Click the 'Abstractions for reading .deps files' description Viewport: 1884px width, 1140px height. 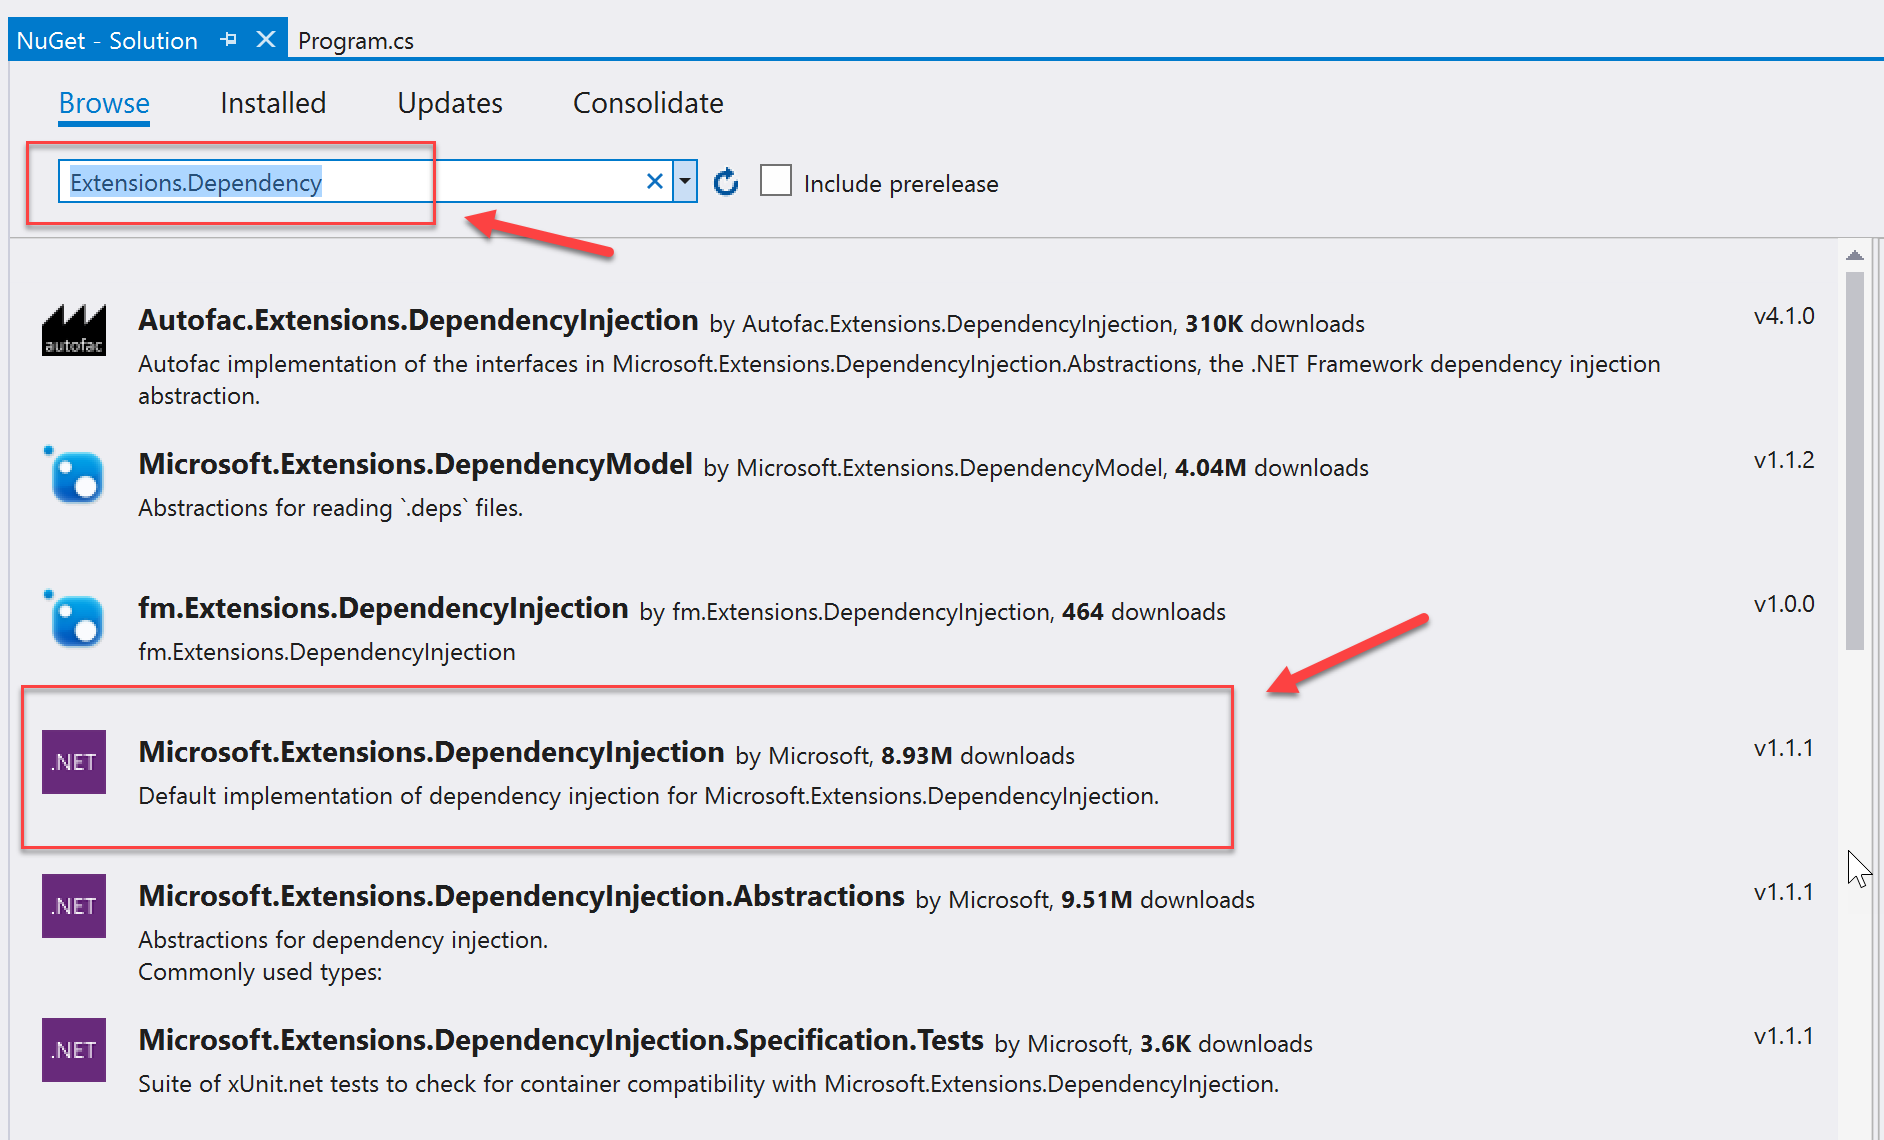tap(331, 508)
